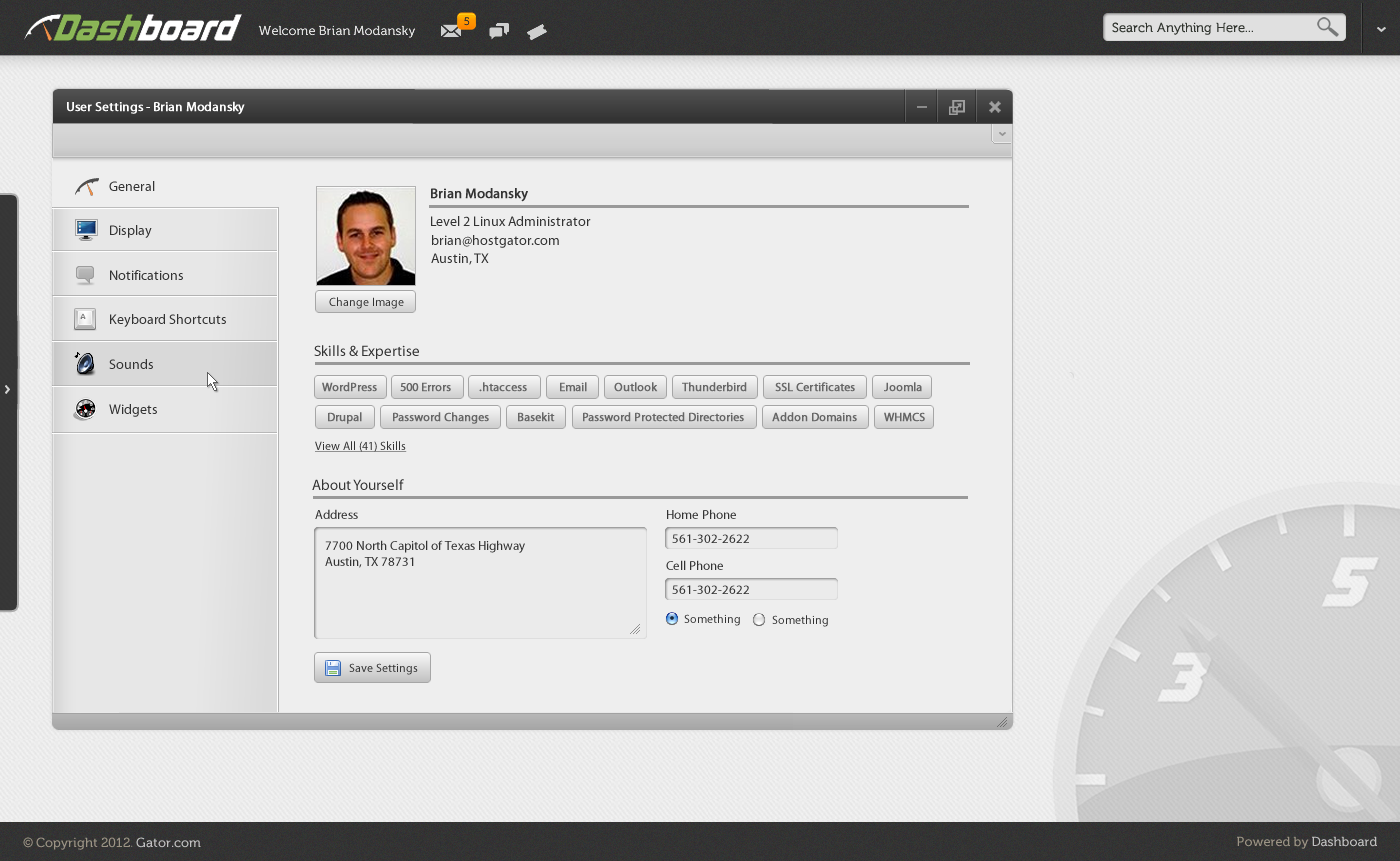This screenshot has width=1400, height=861.
Task: Click the profile photo thumbnail
Action: tap(366, 236)
